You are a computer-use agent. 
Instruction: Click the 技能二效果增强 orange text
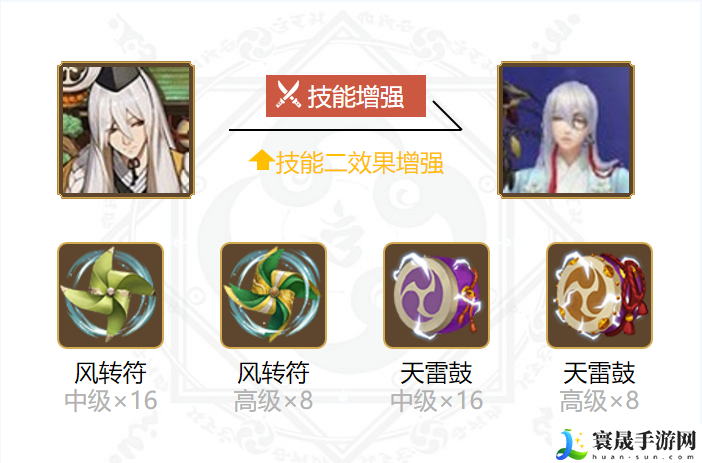point(360,162)
